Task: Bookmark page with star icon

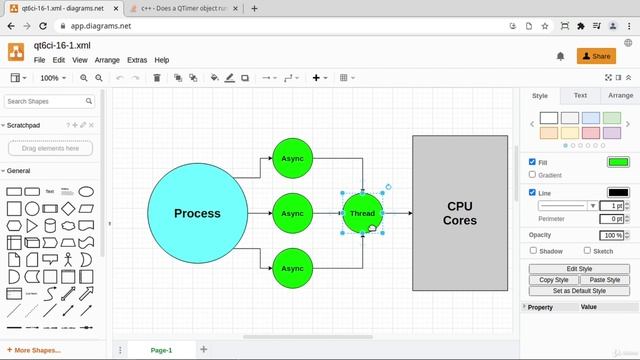Action: pos(544,26)
